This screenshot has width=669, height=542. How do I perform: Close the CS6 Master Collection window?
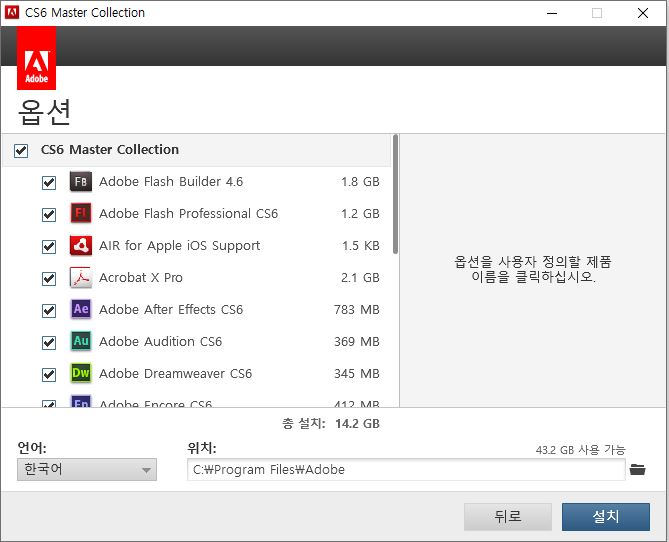tap(643, 13)
